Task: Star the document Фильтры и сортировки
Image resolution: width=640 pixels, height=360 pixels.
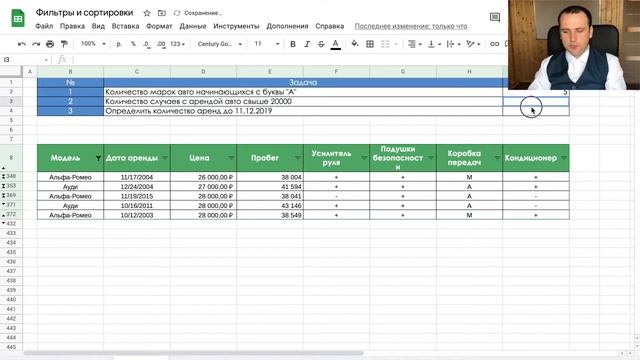Action: pyautogui.click(x=147, y=13)
